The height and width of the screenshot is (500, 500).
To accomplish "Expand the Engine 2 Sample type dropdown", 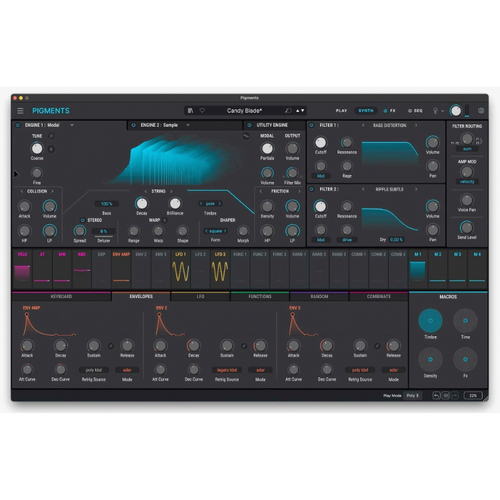I will click(x=188, y=125).
